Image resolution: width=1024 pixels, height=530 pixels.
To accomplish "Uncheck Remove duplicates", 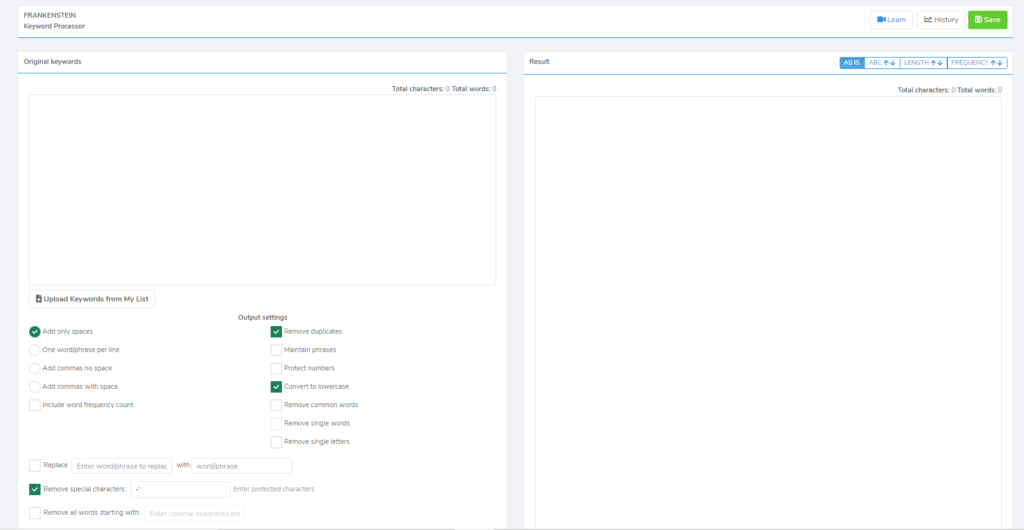I will pos(276,331).
